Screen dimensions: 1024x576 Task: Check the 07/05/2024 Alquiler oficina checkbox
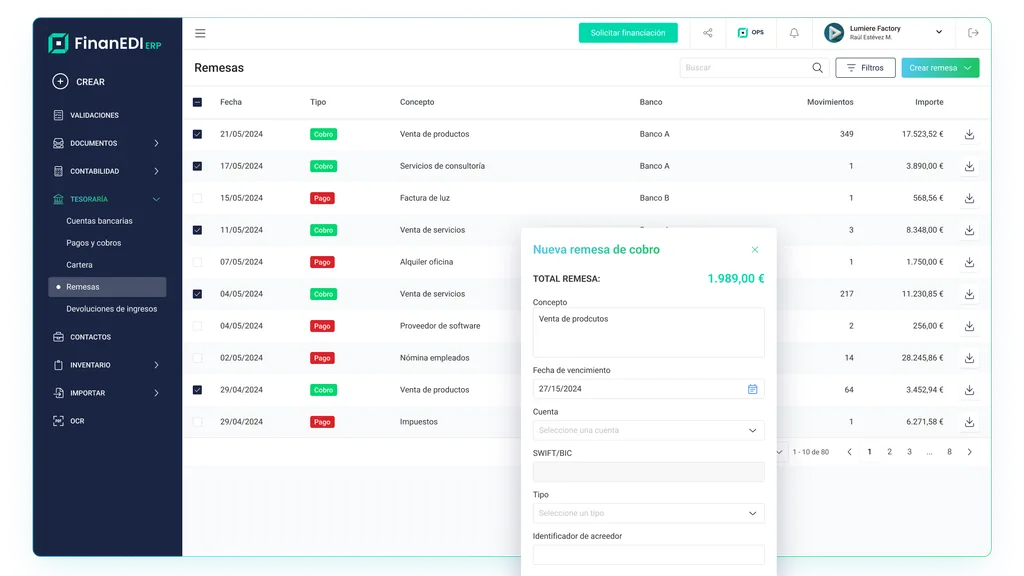[x=197, y=263]
